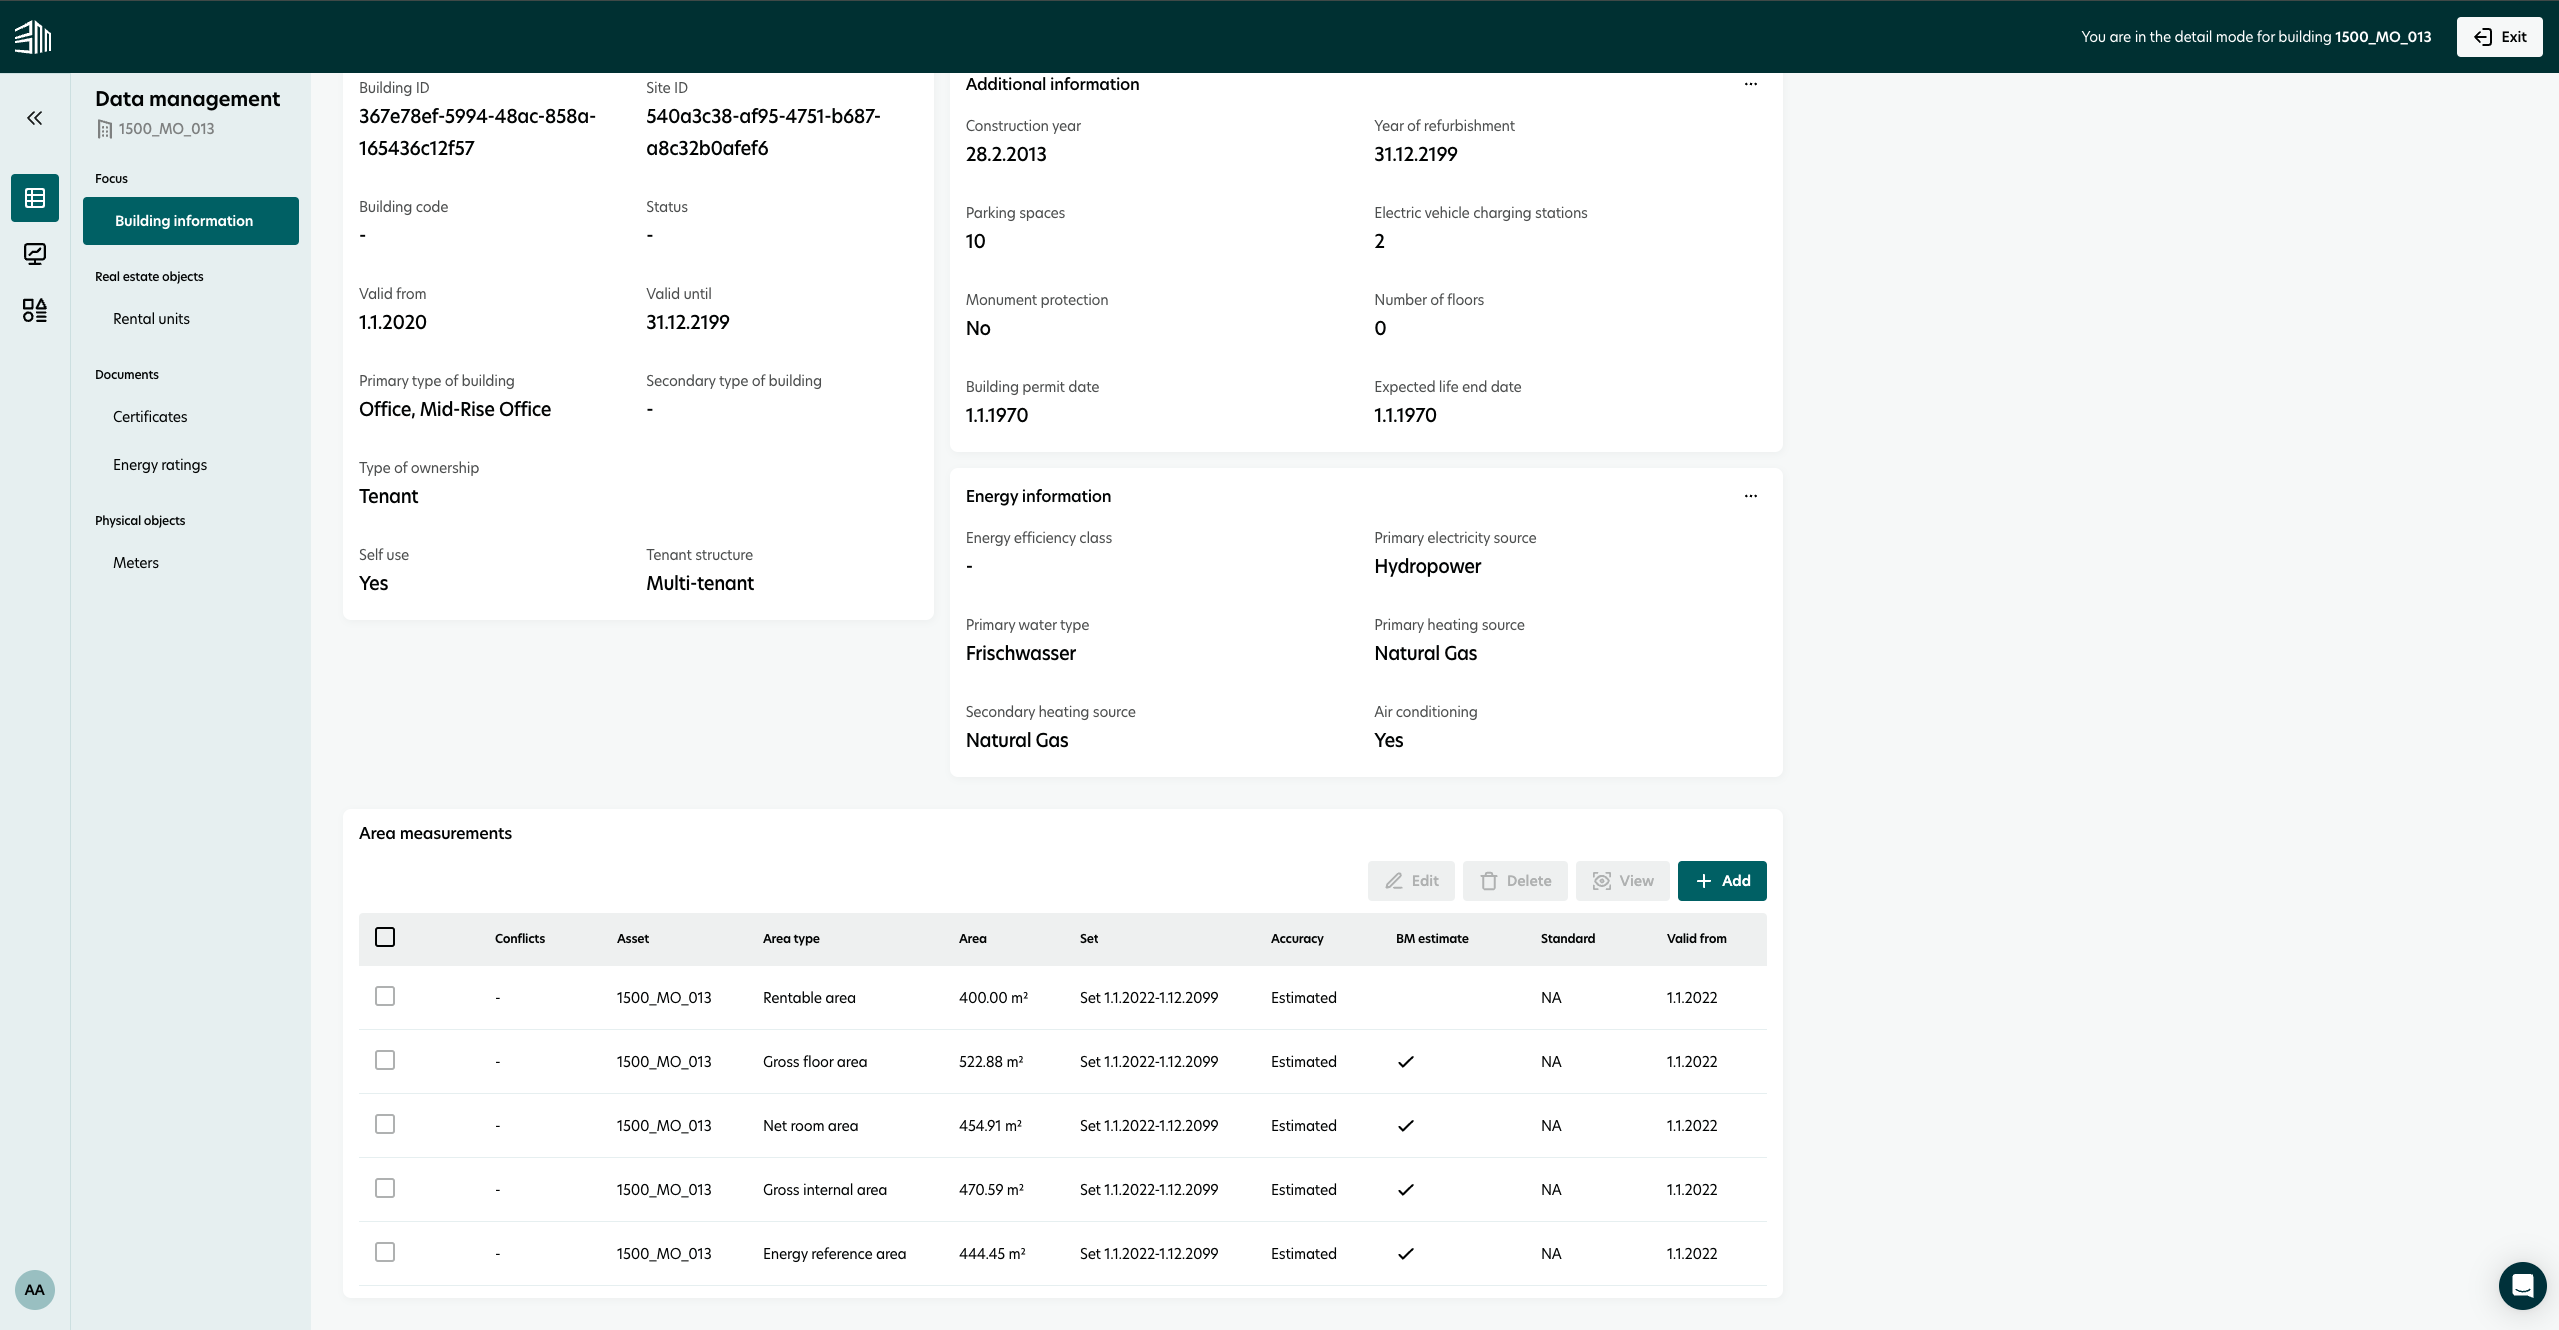Open the Certificates document section
The image size is (2559, 1330).
pyautogui.click(x=149, y=416)
